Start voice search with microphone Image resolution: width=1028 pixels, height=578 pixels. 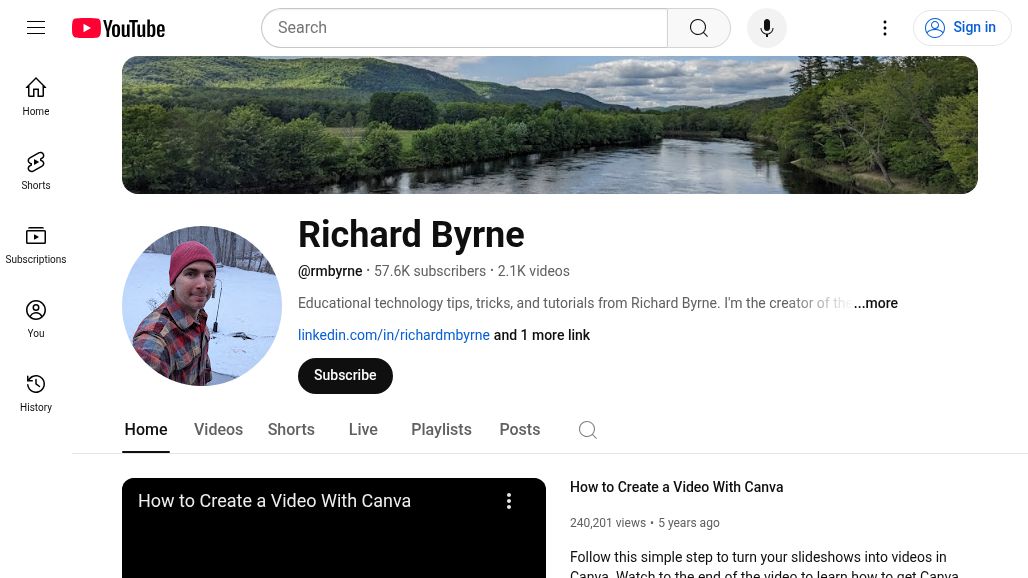tap(767, 28)
